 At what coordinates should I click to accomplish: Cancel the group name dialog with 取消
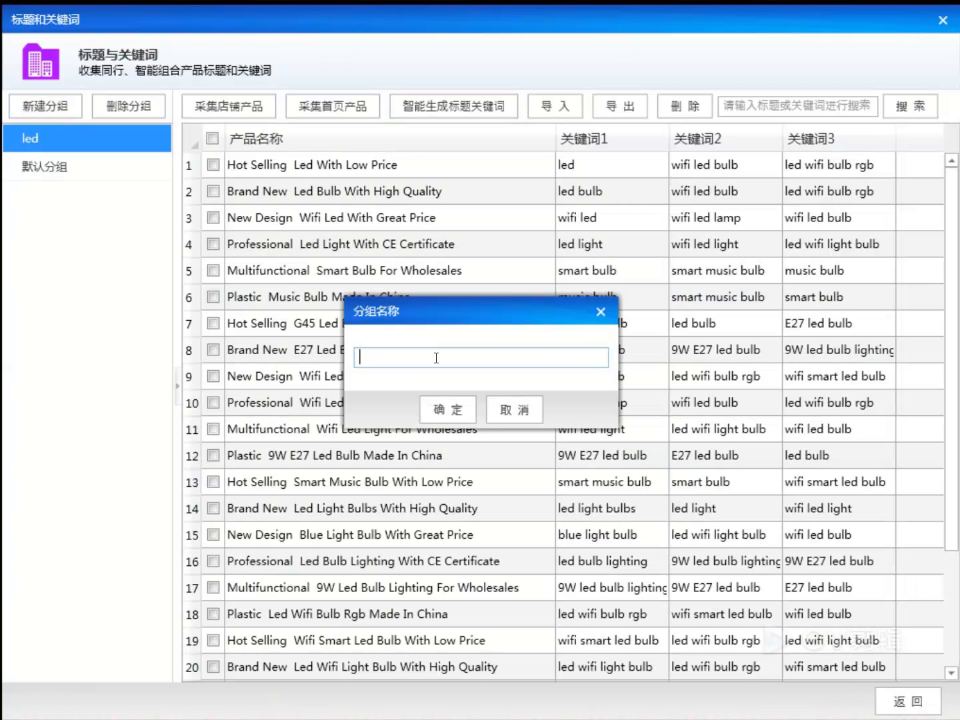[514, 410]
